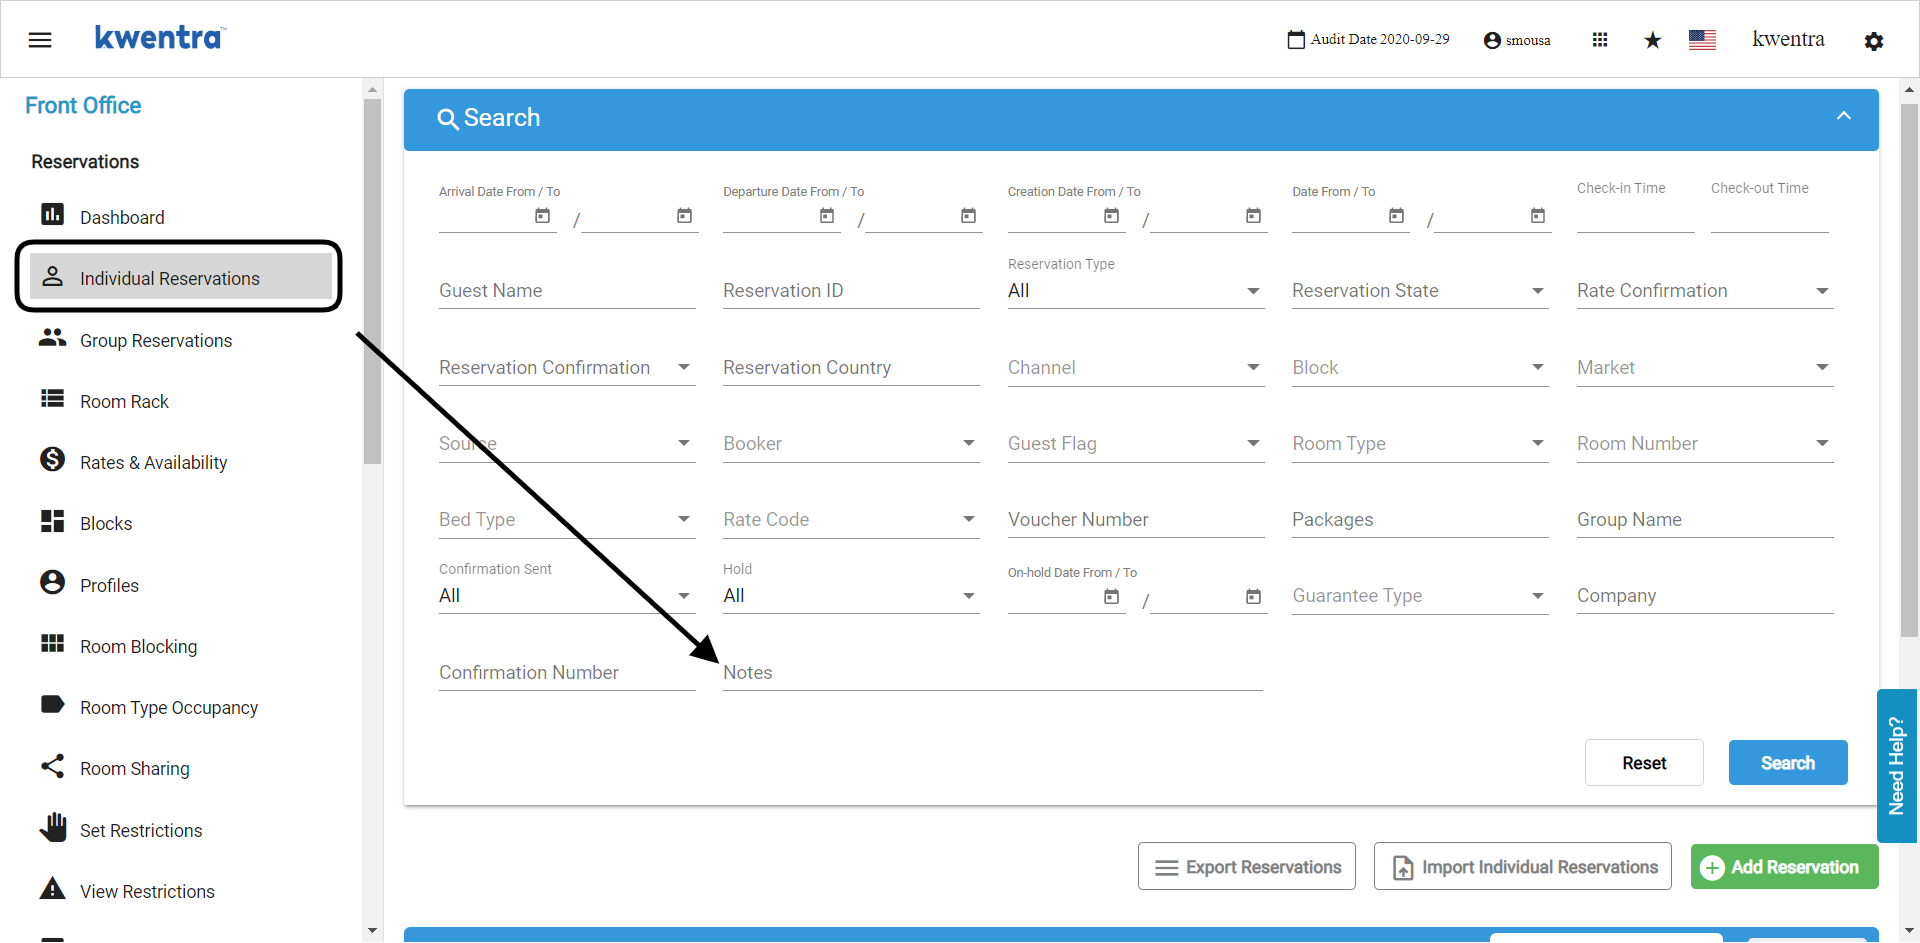Select Individual Reservations in sidebar
The width and height of the screenshot is (1920, 943).
click(180, 277)
